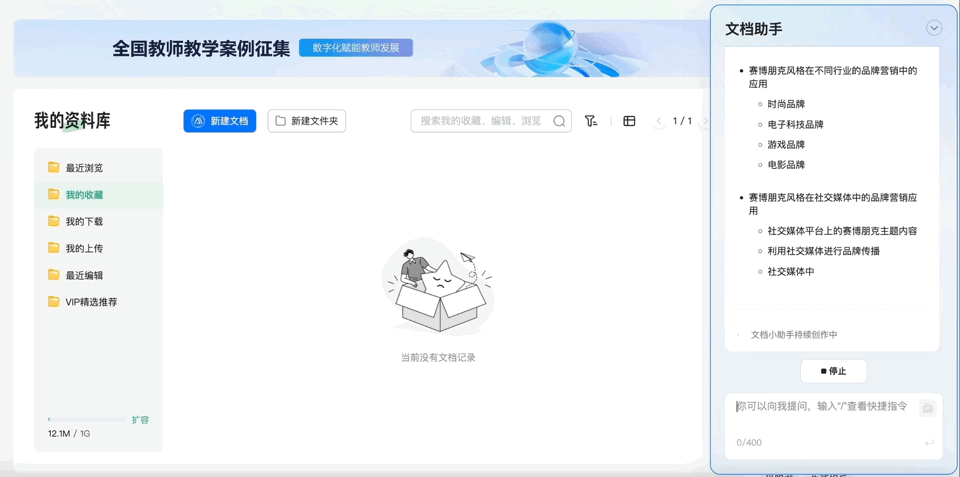Click the 文档助手 panel title
The width and height of the screenshot is (960, 477).
pos(753,29)
